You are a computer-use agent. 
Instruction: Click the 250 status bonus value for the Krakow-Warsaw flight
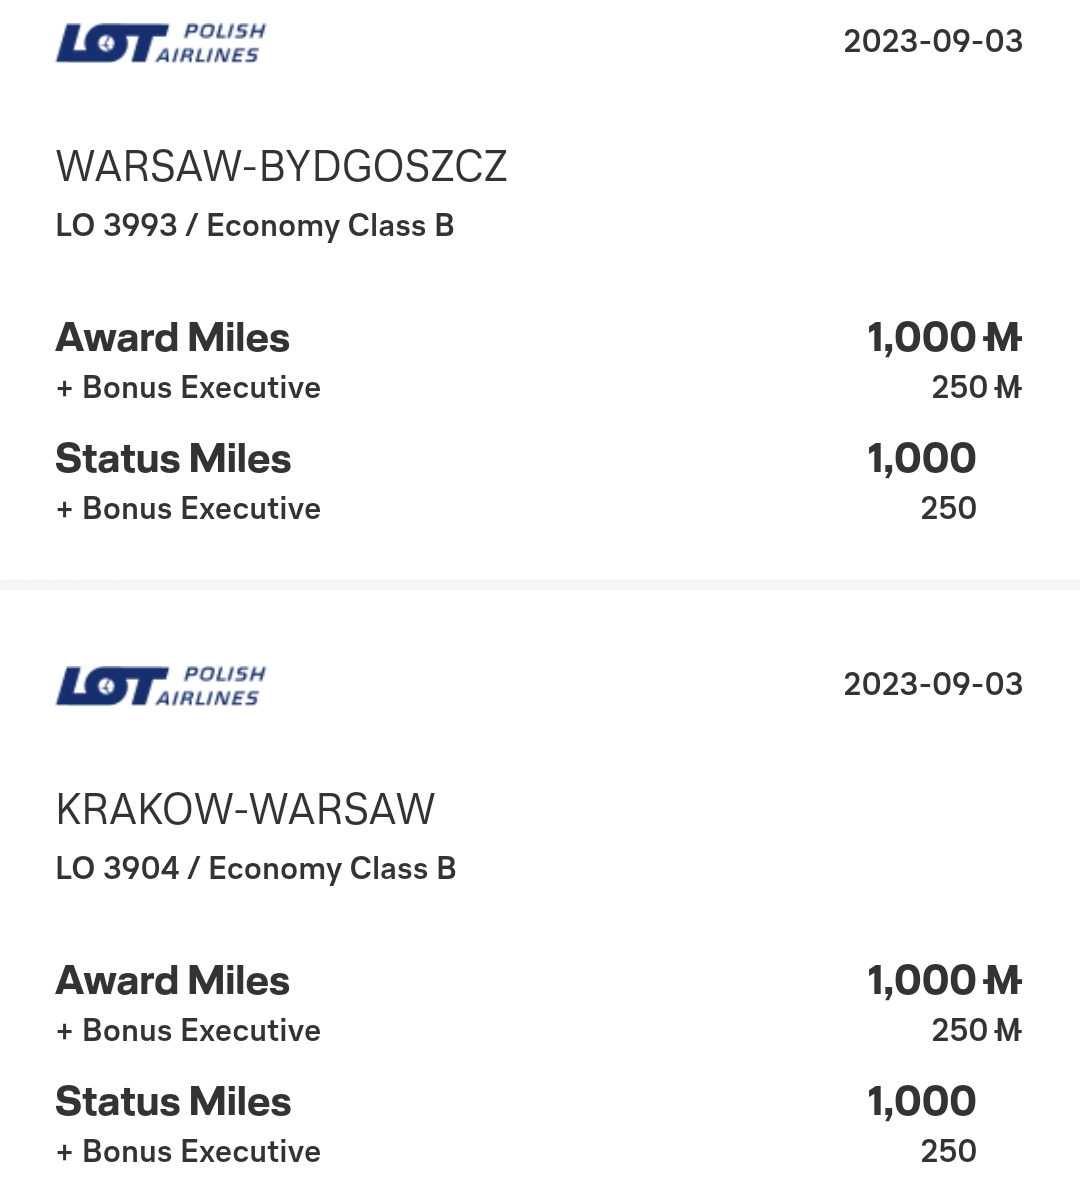[948, 1152]
